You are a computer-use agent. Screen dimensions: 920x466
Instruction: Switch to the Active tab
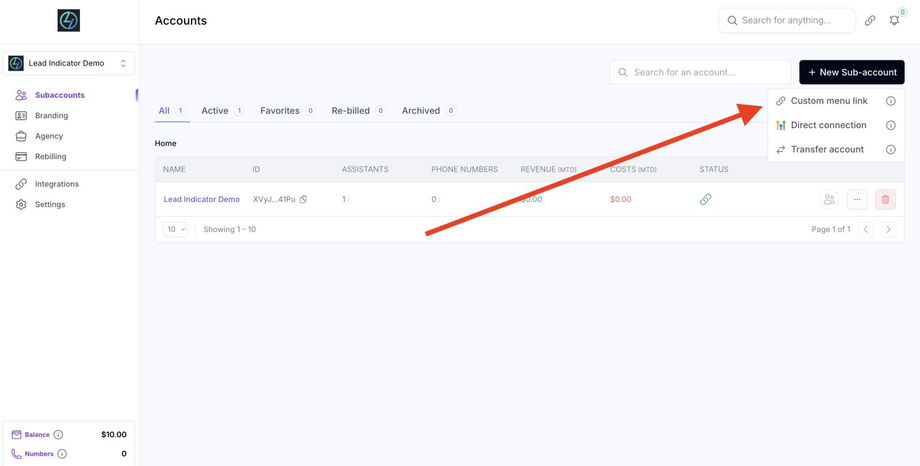pyautogui.click(x=223, y=111)
